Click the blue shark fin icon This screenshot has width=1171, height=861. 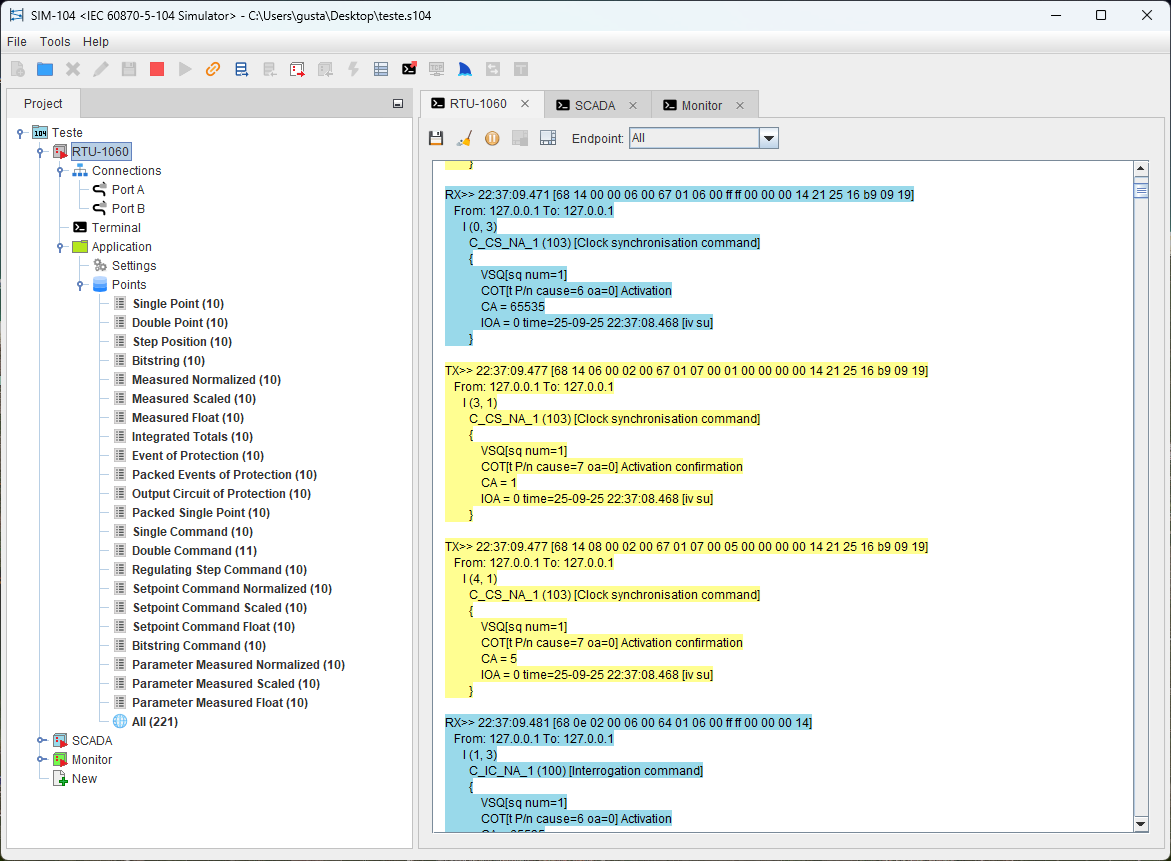click(464, 69)
